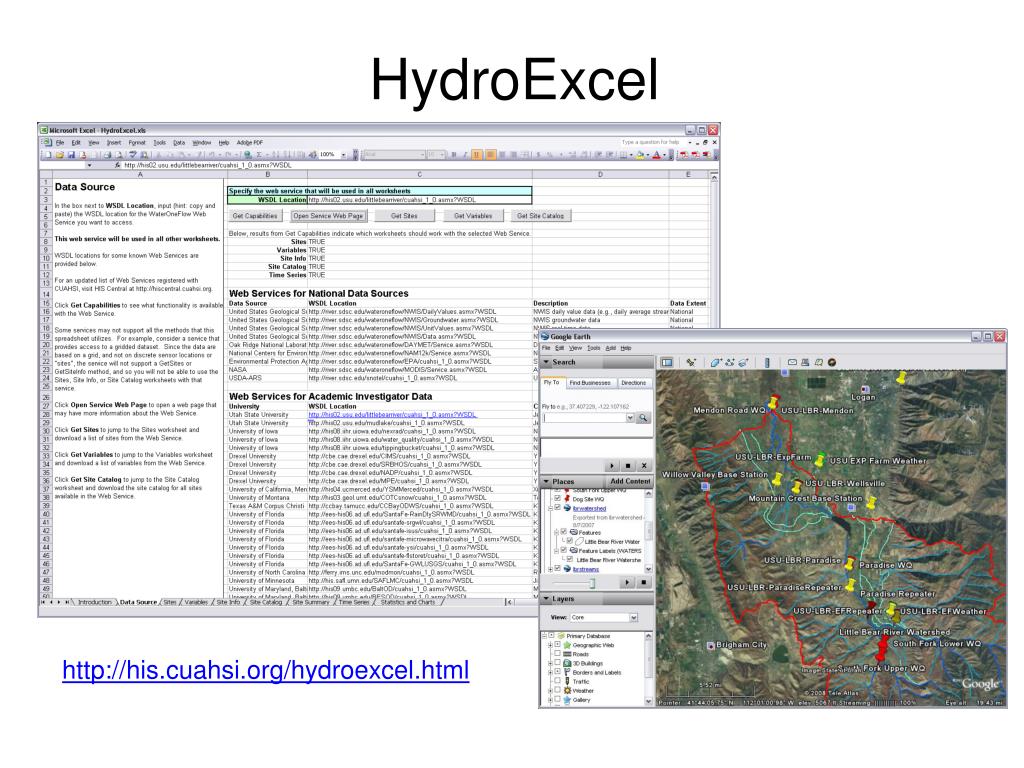Click the Show in Google Maps icon

[x=818, y=362]
